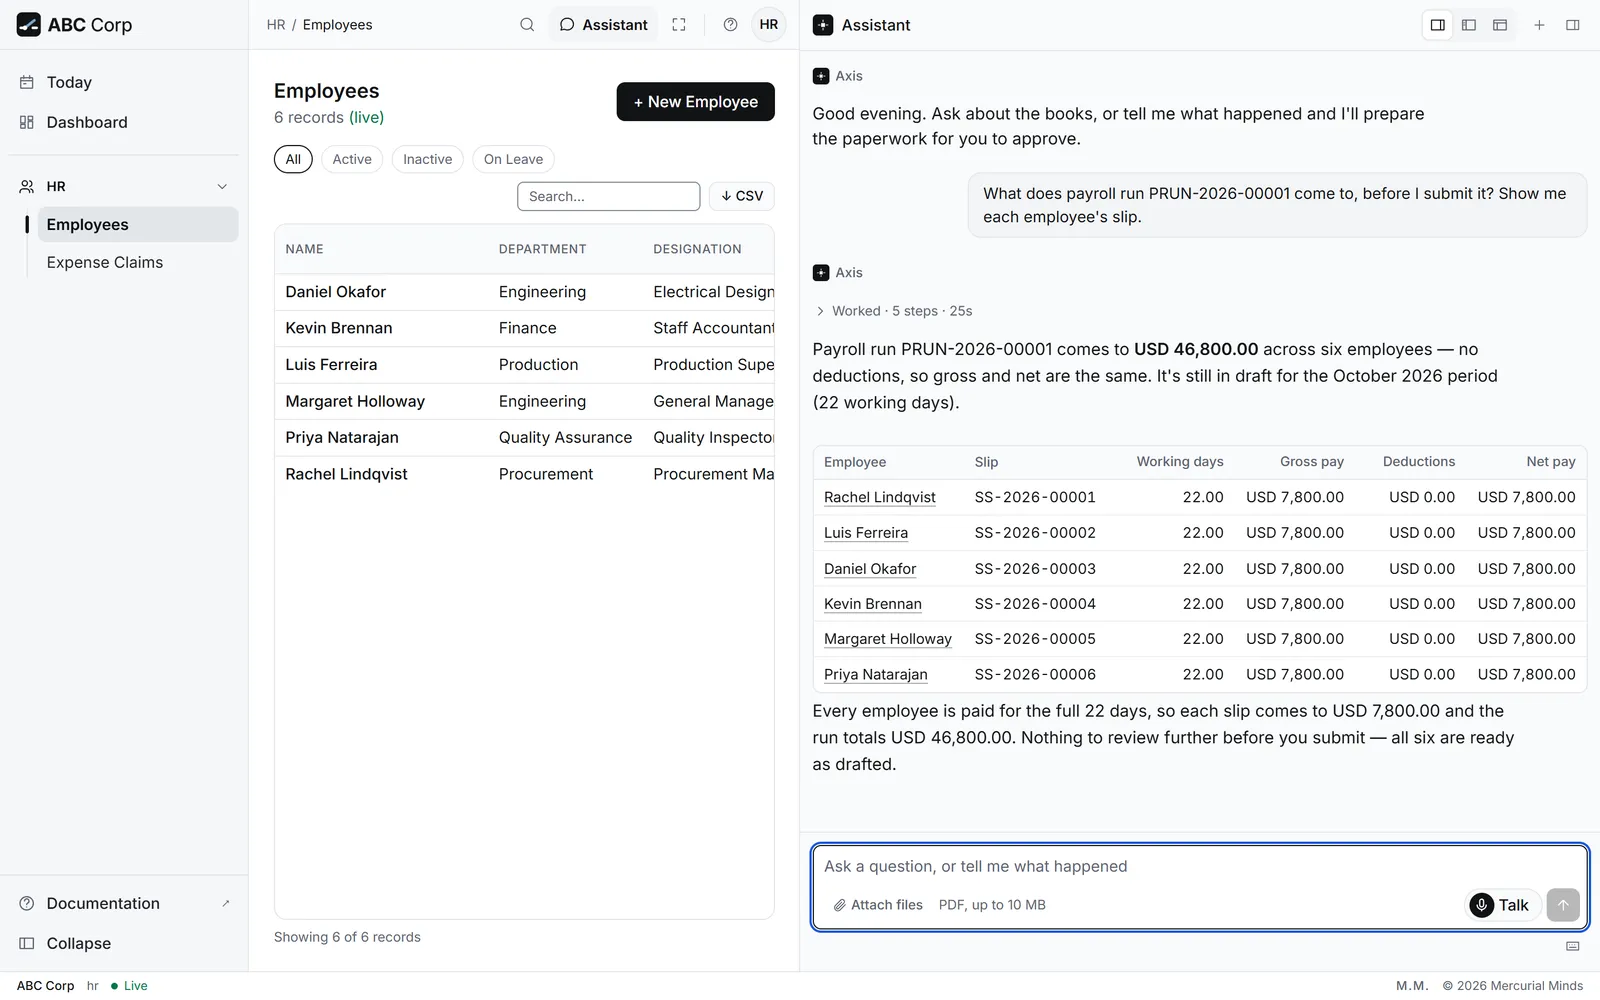Collapse the left sidebar
The height and width of the screenshot is (1000, 1600).
coord(124,943)
